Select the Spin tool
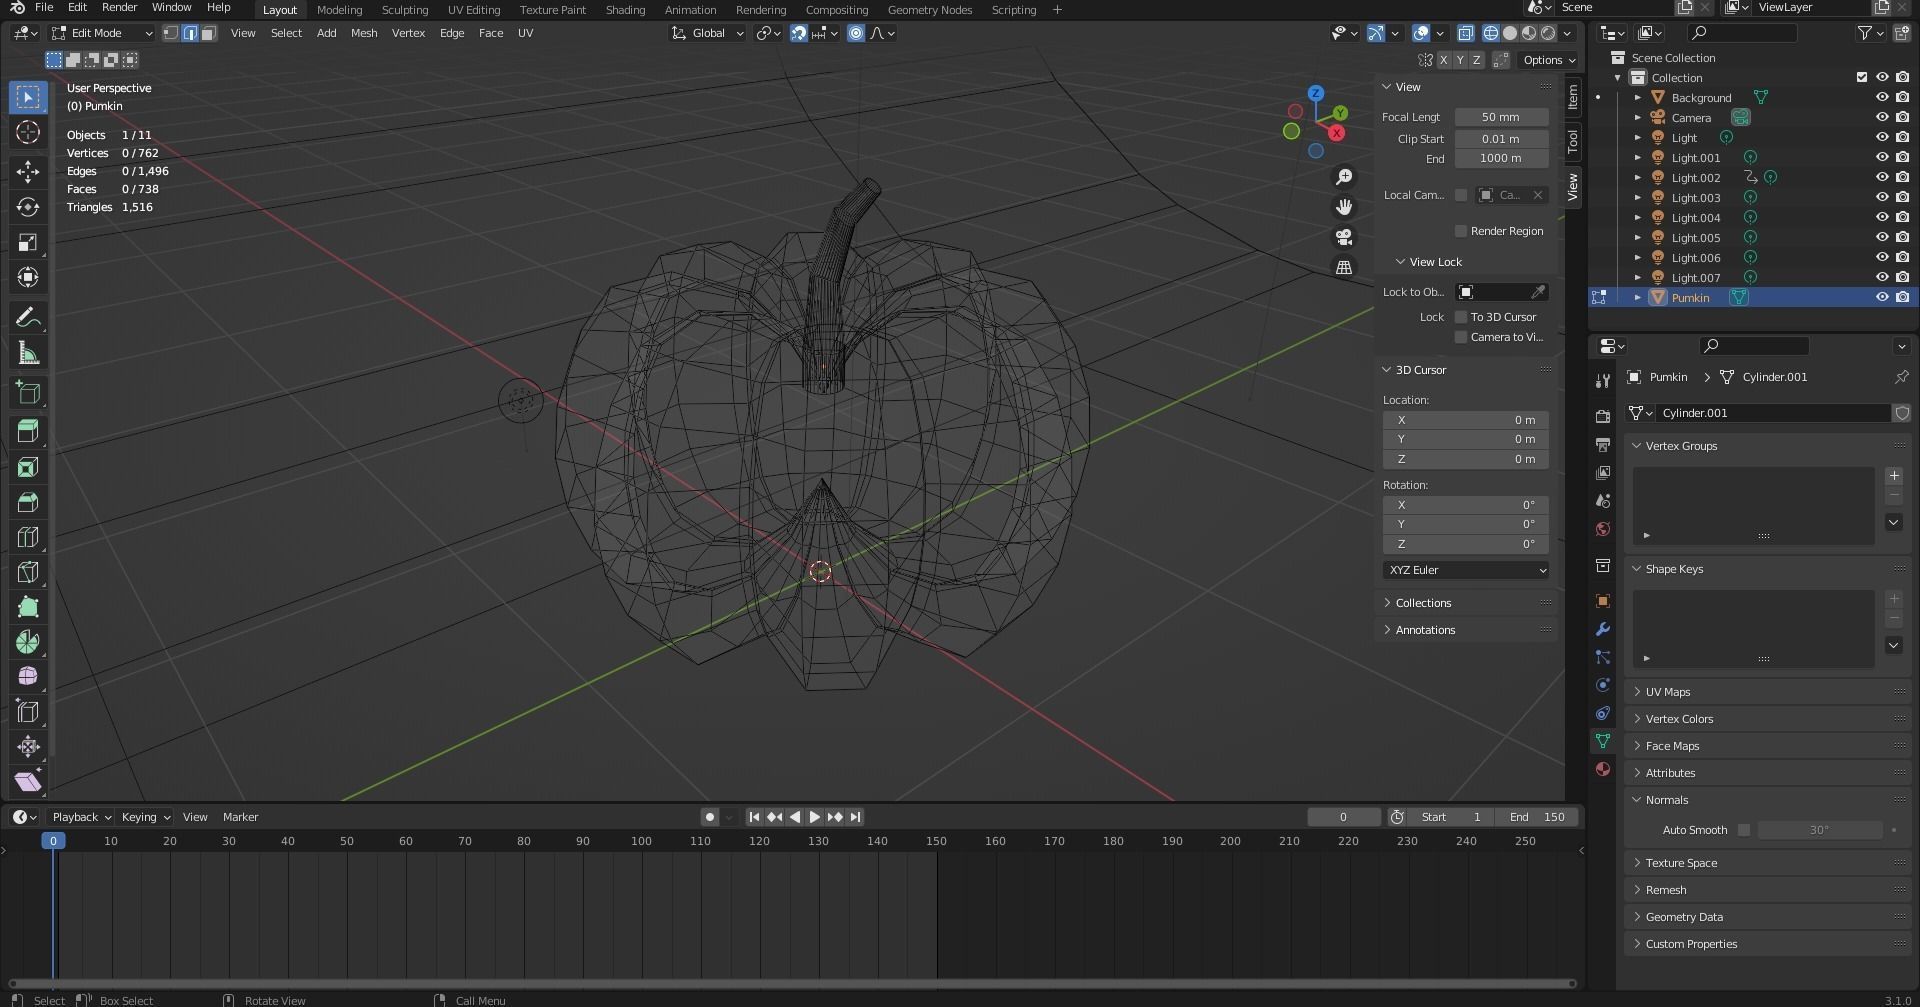 [x=28, y=642]
